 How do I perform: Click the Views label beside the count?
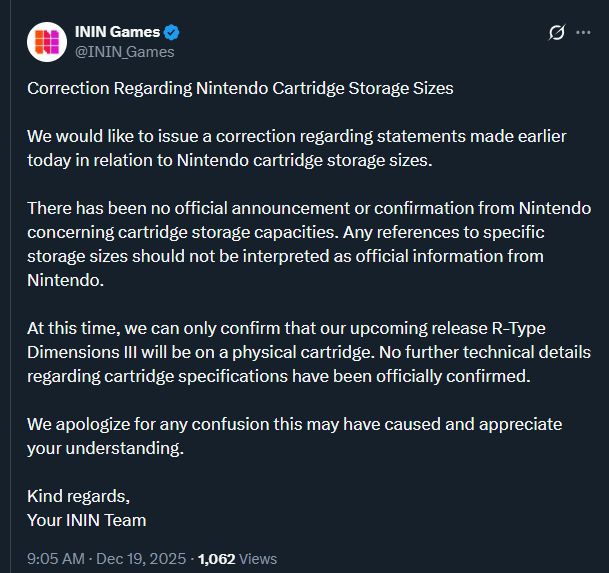[258, 559]
